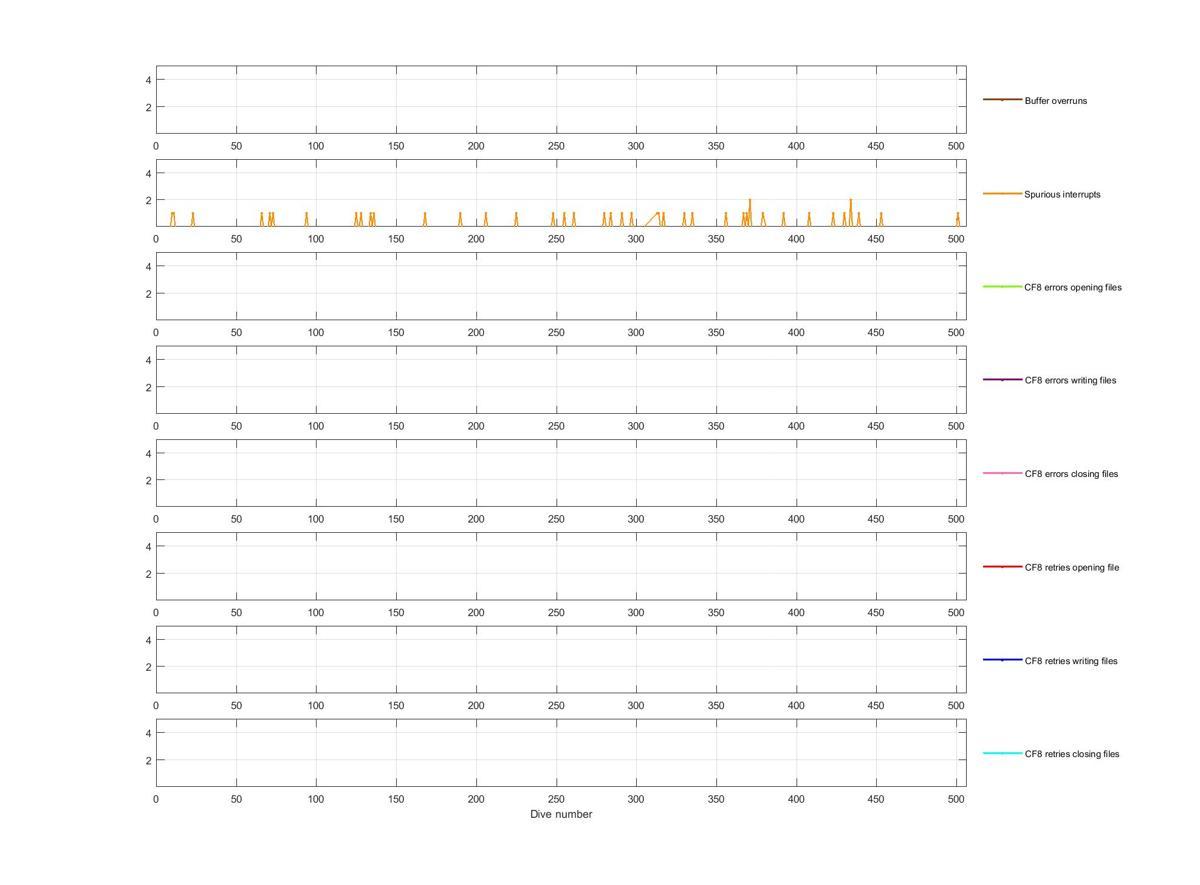Click the orange Spurious interrupts legend line
This screenshot has height=885, width=1200.
(x=1002, y=193)
